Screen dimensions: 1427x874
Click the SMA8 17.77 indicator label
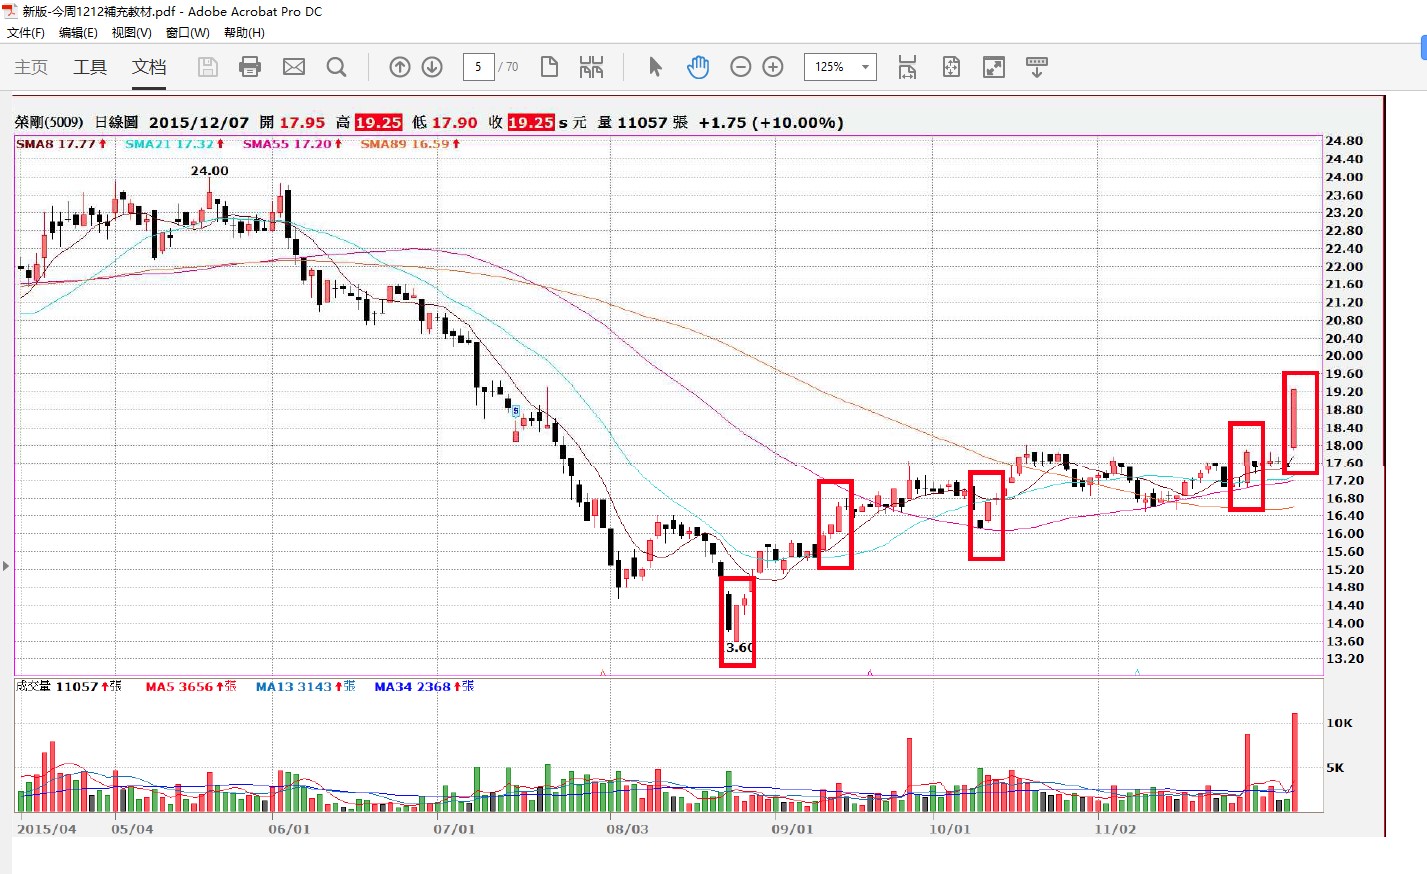[62, 144]
